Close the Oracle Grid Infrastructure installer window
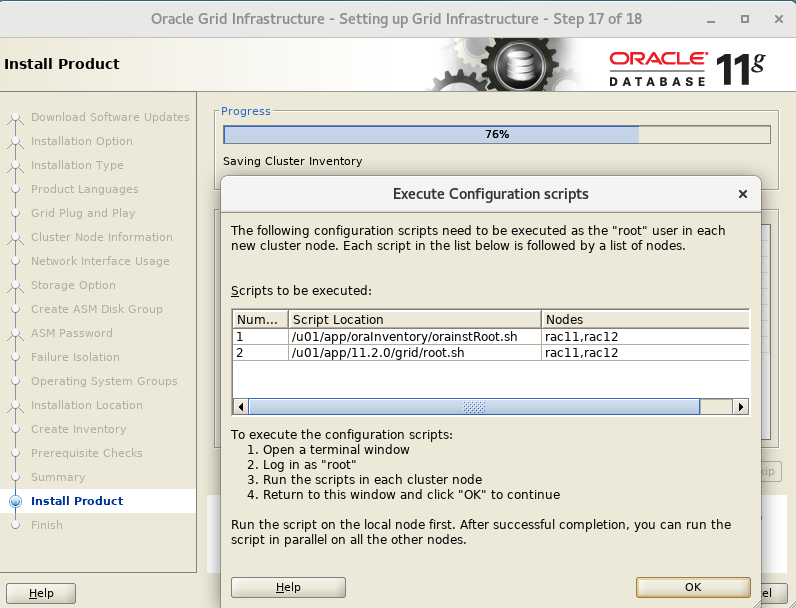This screenshot has height=608, width=796. click(776, 19)
